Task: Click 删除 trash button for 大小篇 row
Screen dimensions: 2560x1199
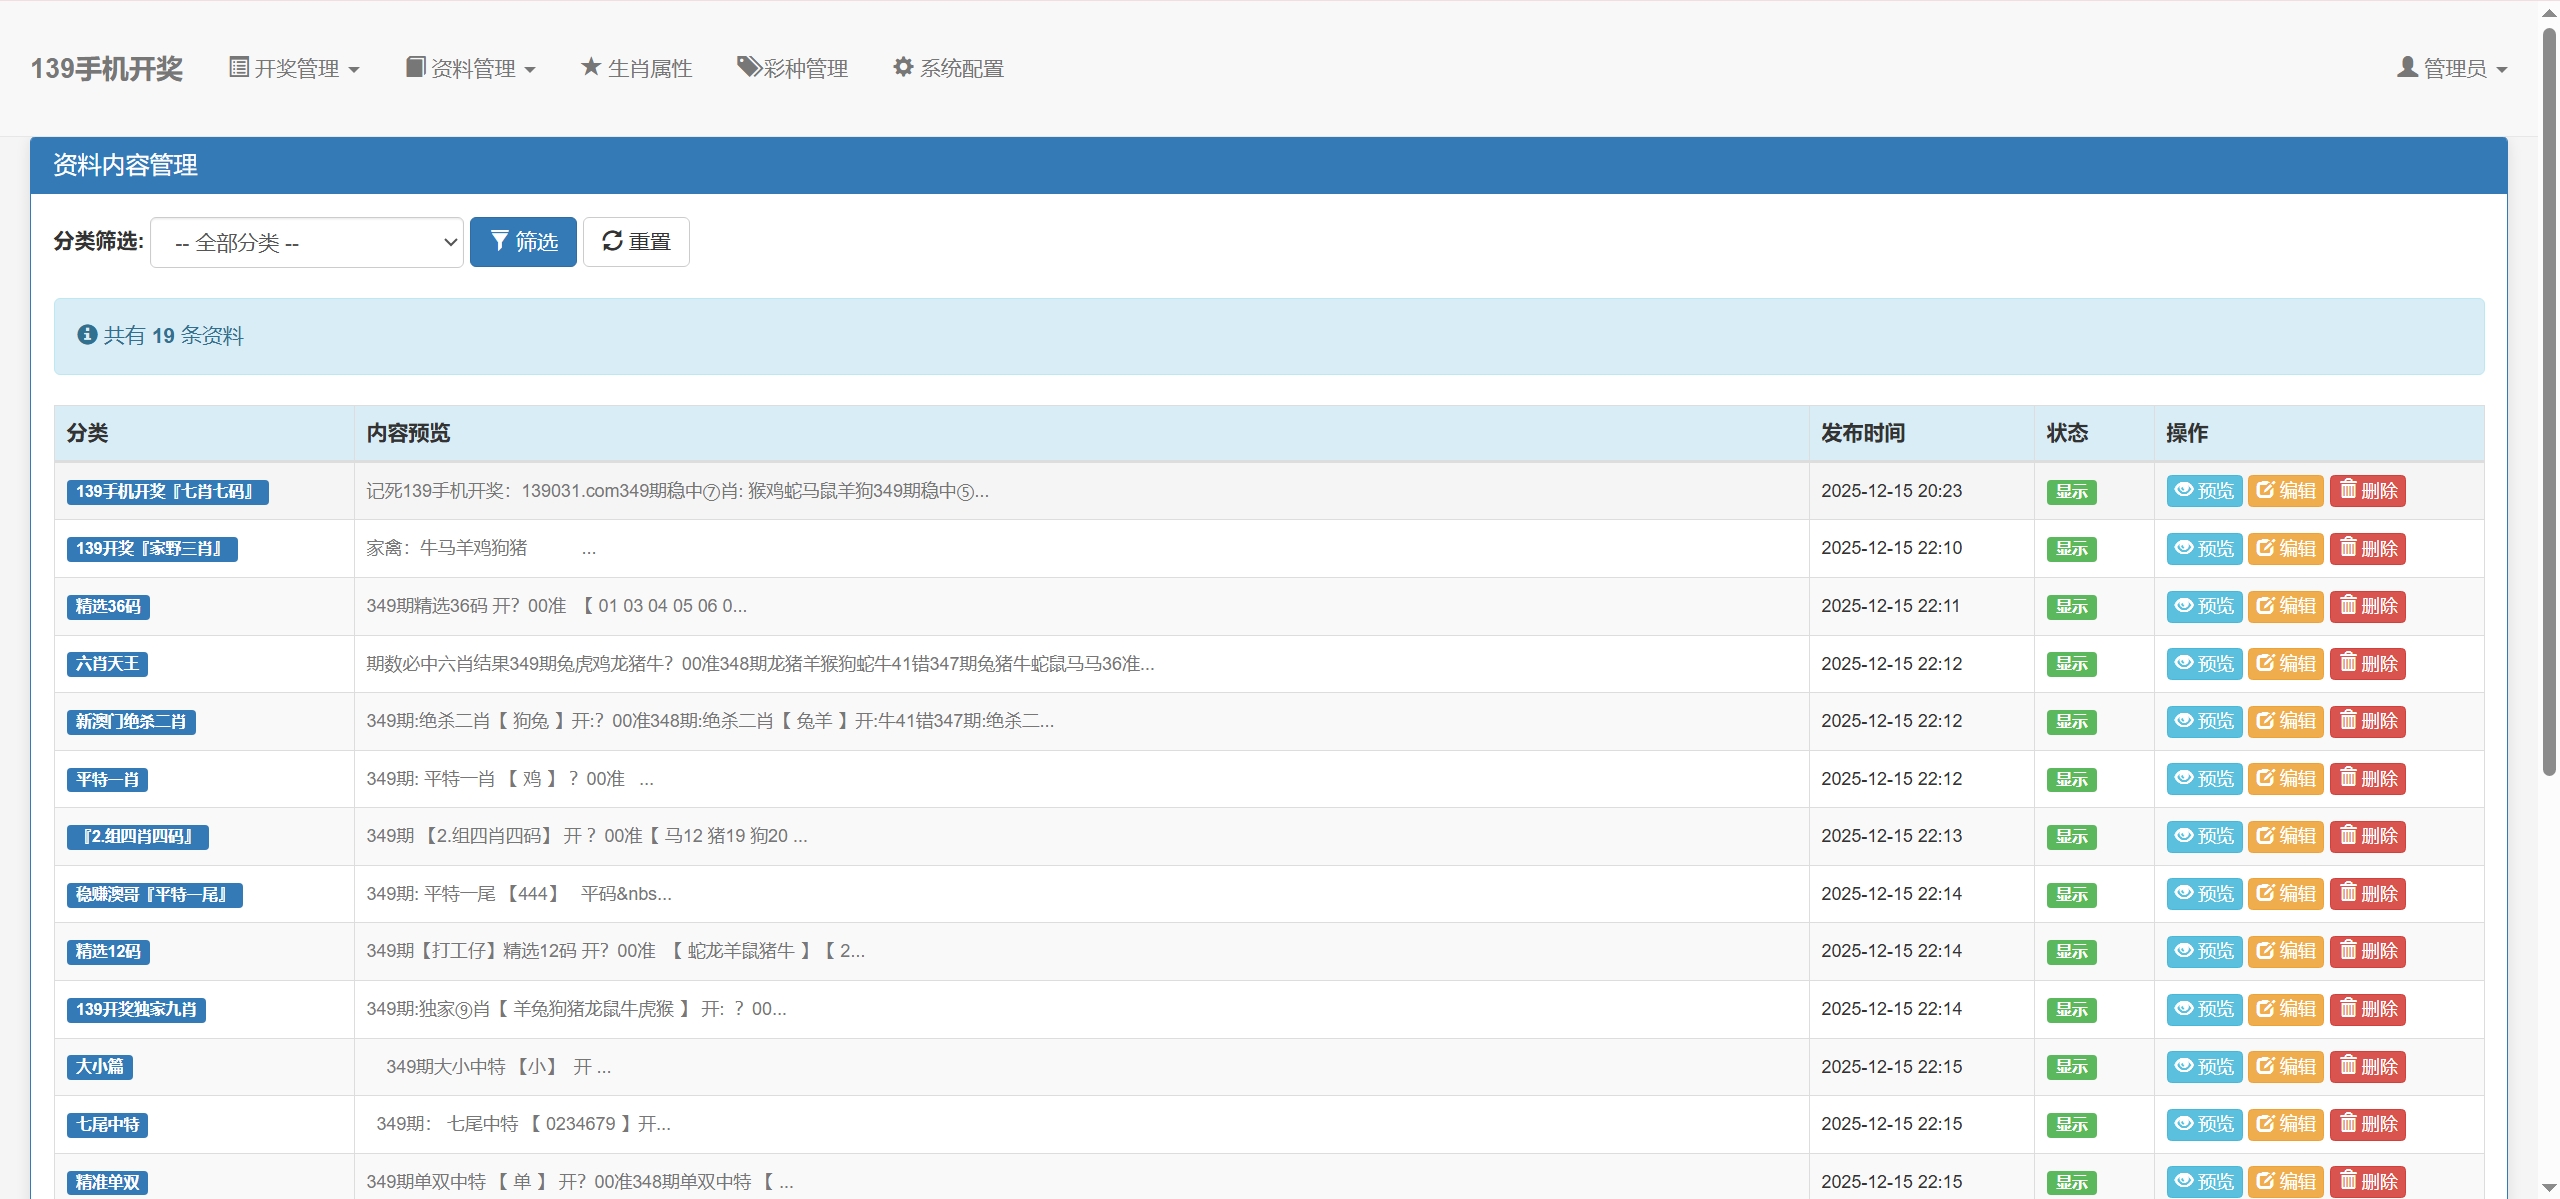Action: pyautogui.click(x=2368, y=1067)
